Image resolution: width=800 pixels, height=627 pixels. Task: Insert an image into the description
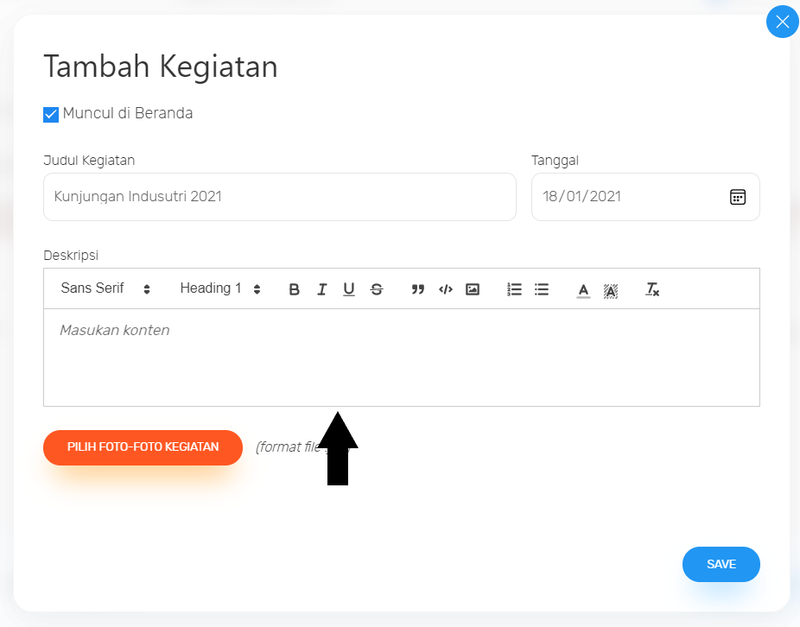pos(472,289)
